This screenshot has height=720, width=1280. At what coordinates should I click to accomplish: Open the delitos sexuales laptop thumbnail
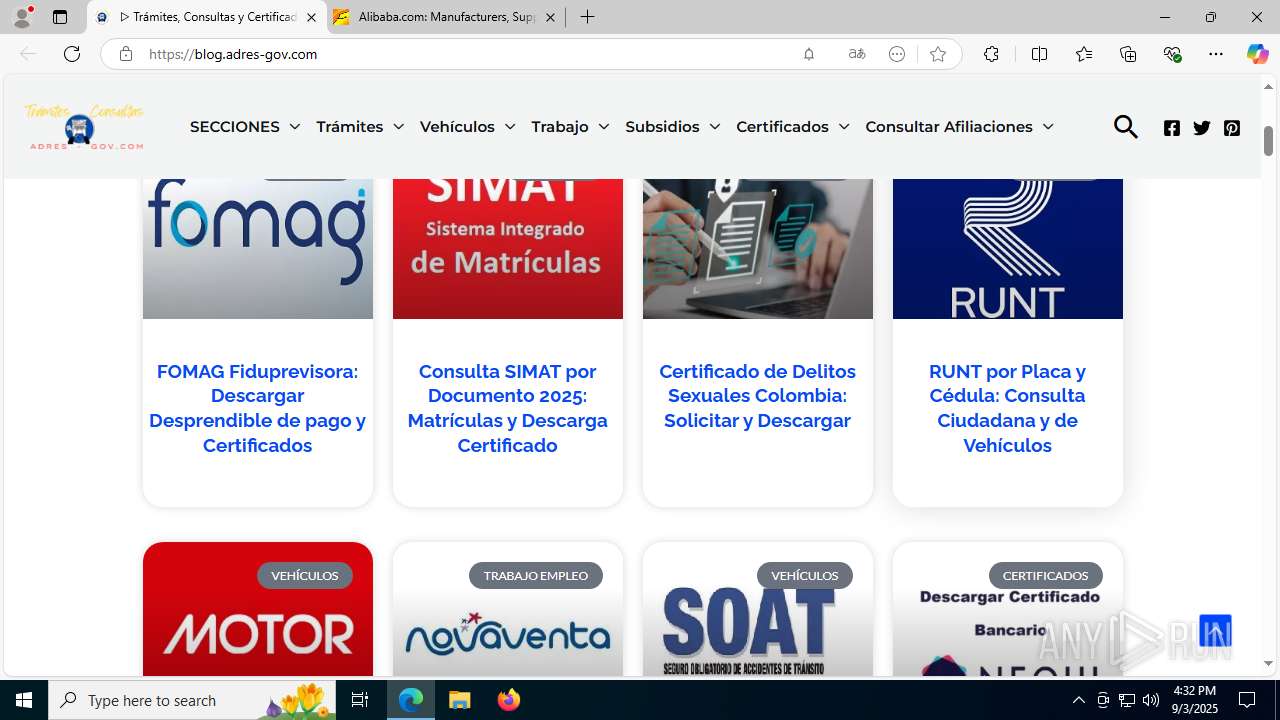tap(758, 249)
